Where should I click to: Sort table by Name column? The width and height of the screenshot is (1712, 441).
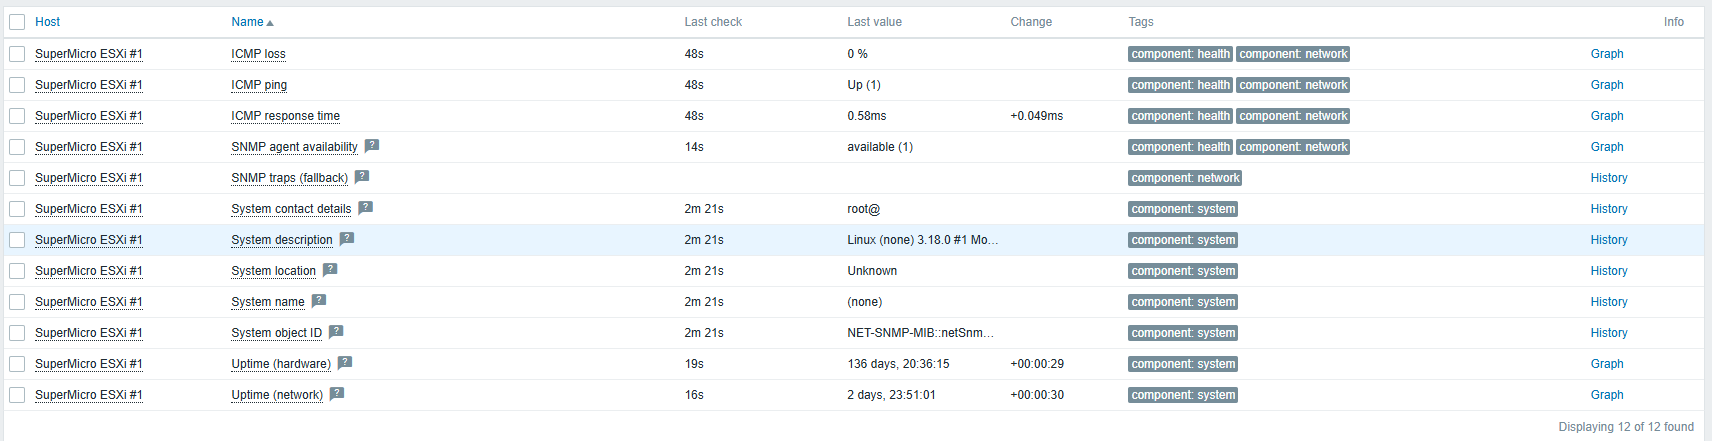click(248, 22)
